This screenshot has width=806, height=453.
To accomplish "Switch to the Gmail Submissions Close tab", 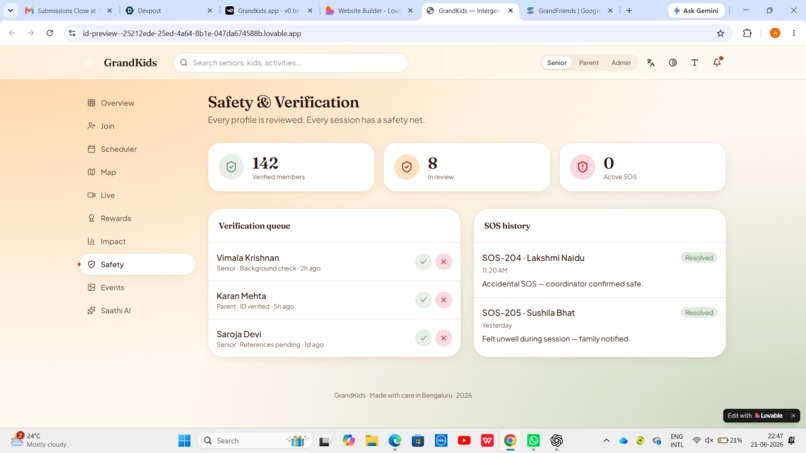I will [x=68, y=10].
